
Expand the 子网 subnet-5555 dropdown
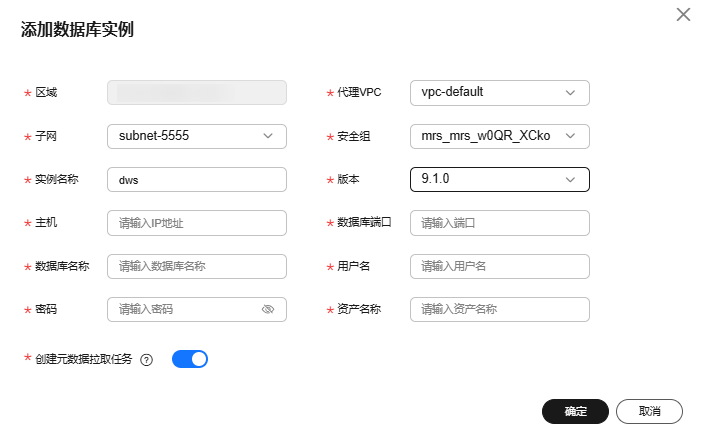pyautogui.click(x=197, y=136)
